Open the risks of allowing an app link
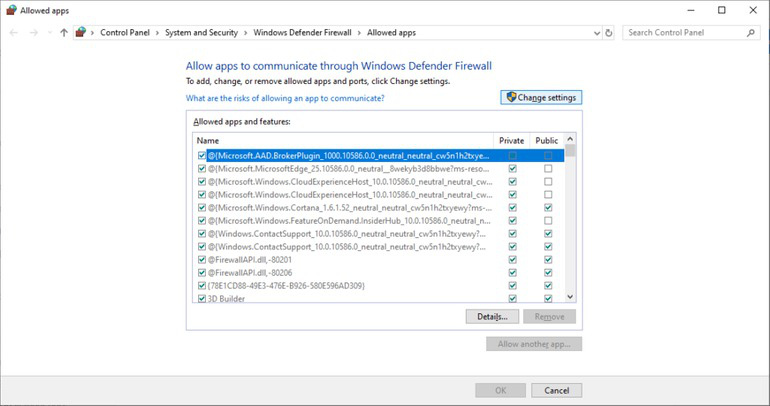Viewport: 770px width, 406px height. pyautogui.click(x=285, y=98)
